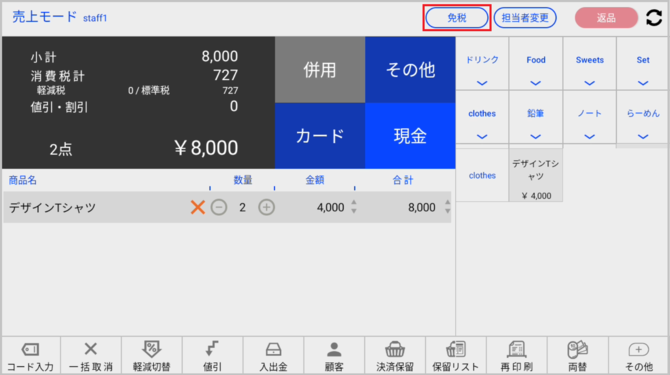
Task: Click the ¥8,000 grand total
Action: click(x=206, y=148)
